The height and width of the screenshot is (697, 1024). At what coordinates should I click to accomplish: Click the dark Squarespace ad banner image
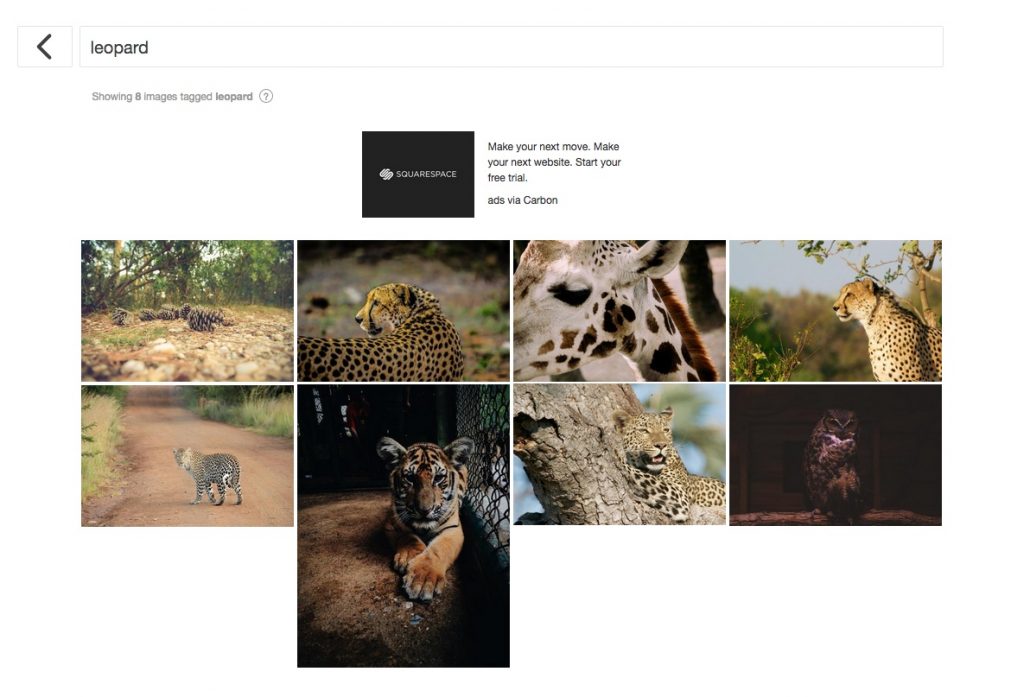click(x=418, y=173)
